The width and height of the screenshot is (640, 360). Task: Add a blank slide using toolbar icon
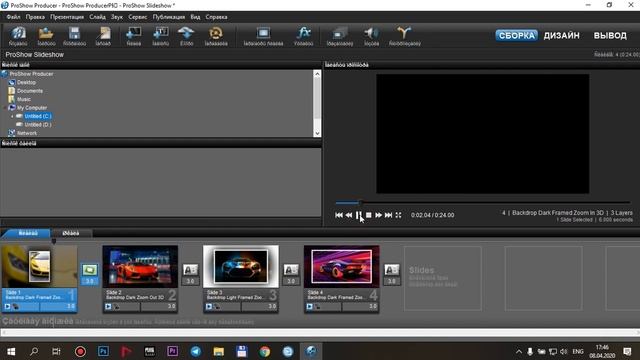(133, 36)
